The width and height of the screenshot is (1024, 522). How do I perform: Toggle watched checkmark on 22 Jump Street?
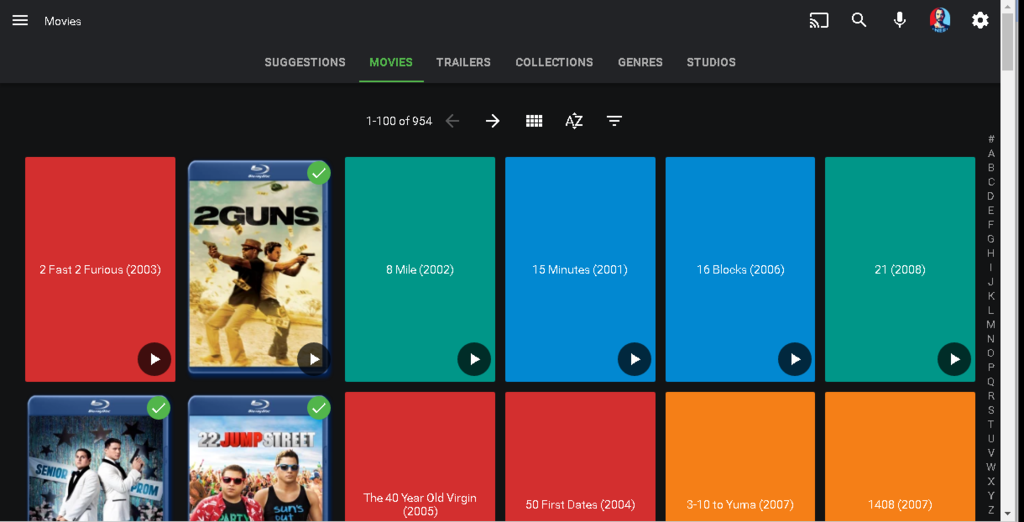(318, 408)
